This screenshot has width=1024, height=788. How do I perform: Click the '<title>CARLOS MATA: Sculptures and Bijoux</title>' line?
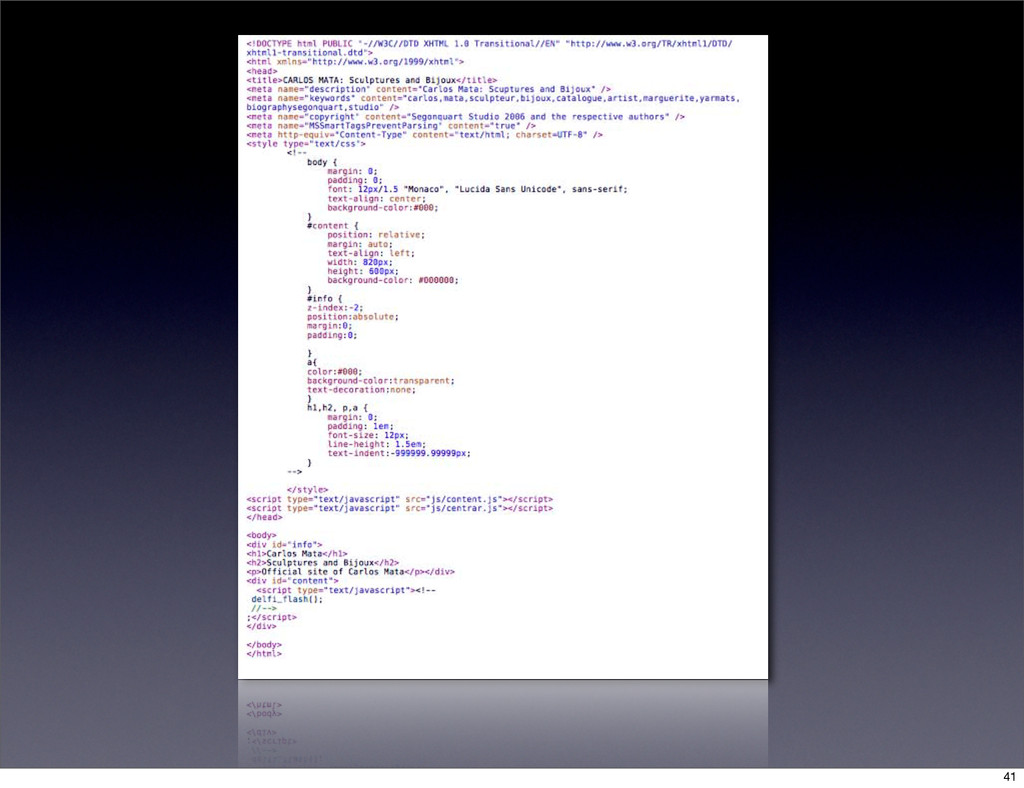tap(372, 80)
